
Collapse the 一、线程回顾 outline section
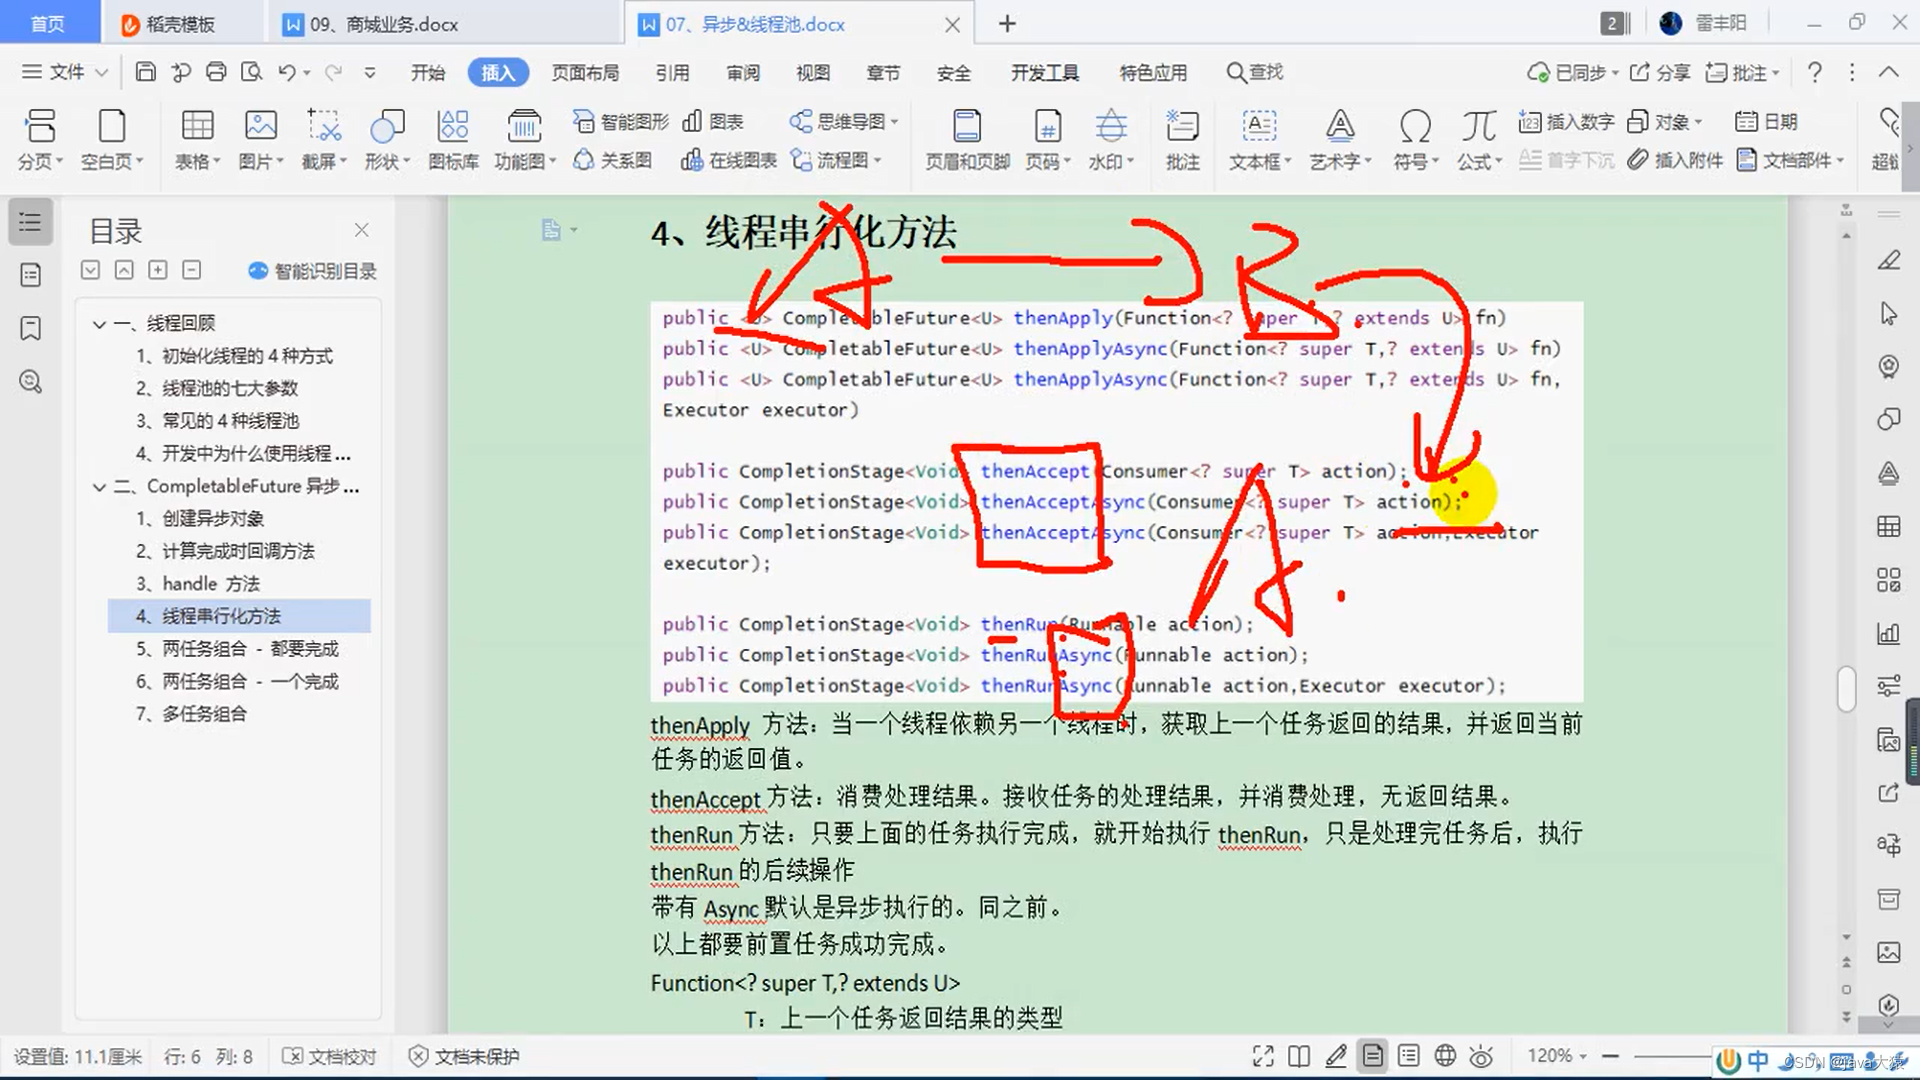pos(99,323)
